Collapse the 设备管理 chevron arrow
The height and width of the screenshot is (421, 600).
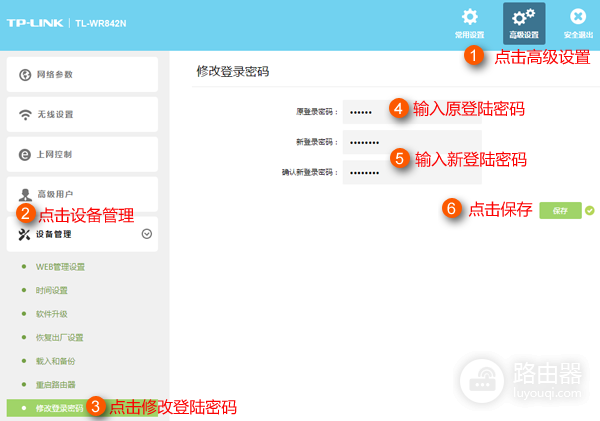(x=147, y=233)
